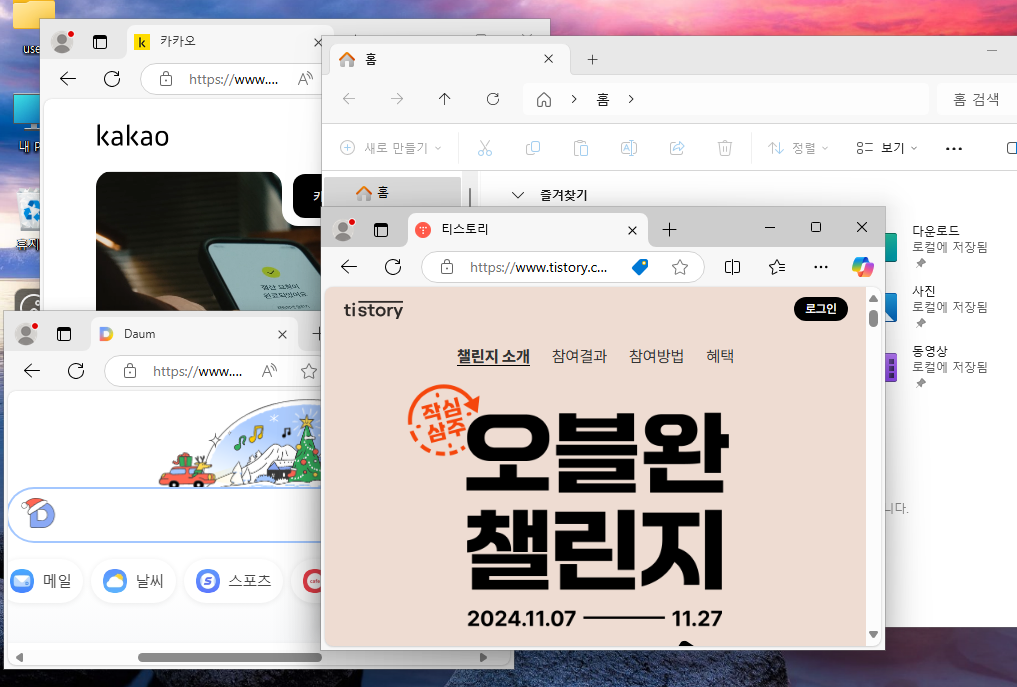1017x687 pixels.
Task: Click the Tistory page vertical scrollbar thumb
Action: click(873, 318)
